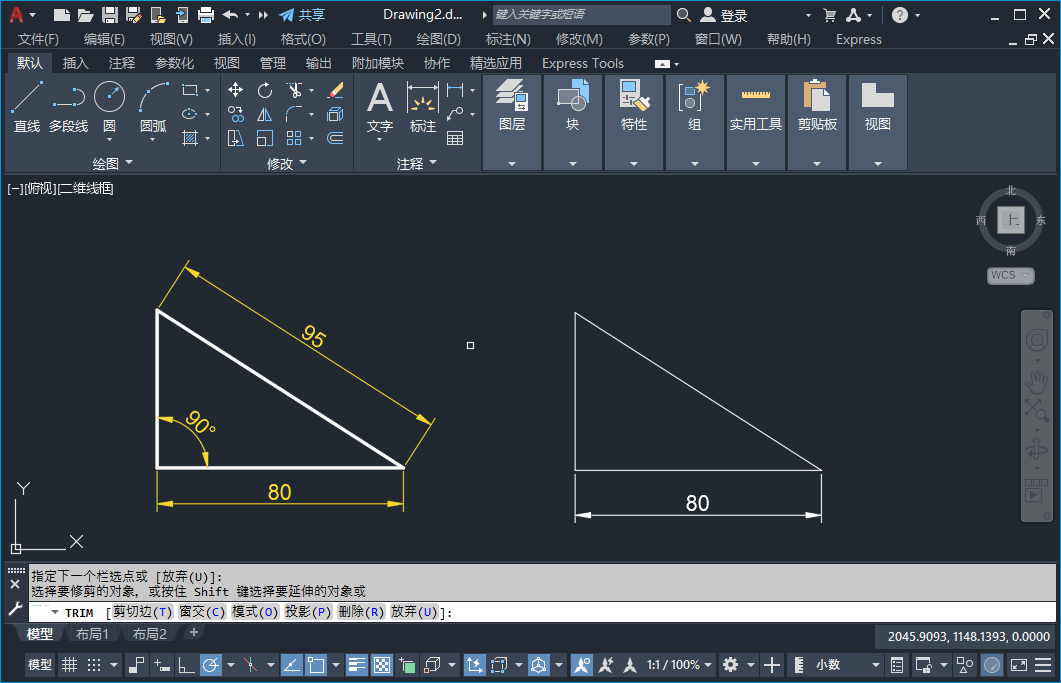Click the Plot (print) icon in toolbar

[206, 14]
